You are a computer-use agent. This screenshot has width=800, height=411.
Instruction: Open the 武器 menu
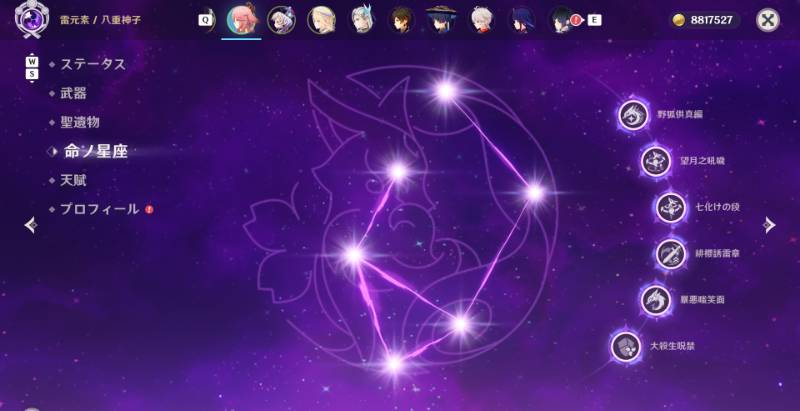pos(73,93)
